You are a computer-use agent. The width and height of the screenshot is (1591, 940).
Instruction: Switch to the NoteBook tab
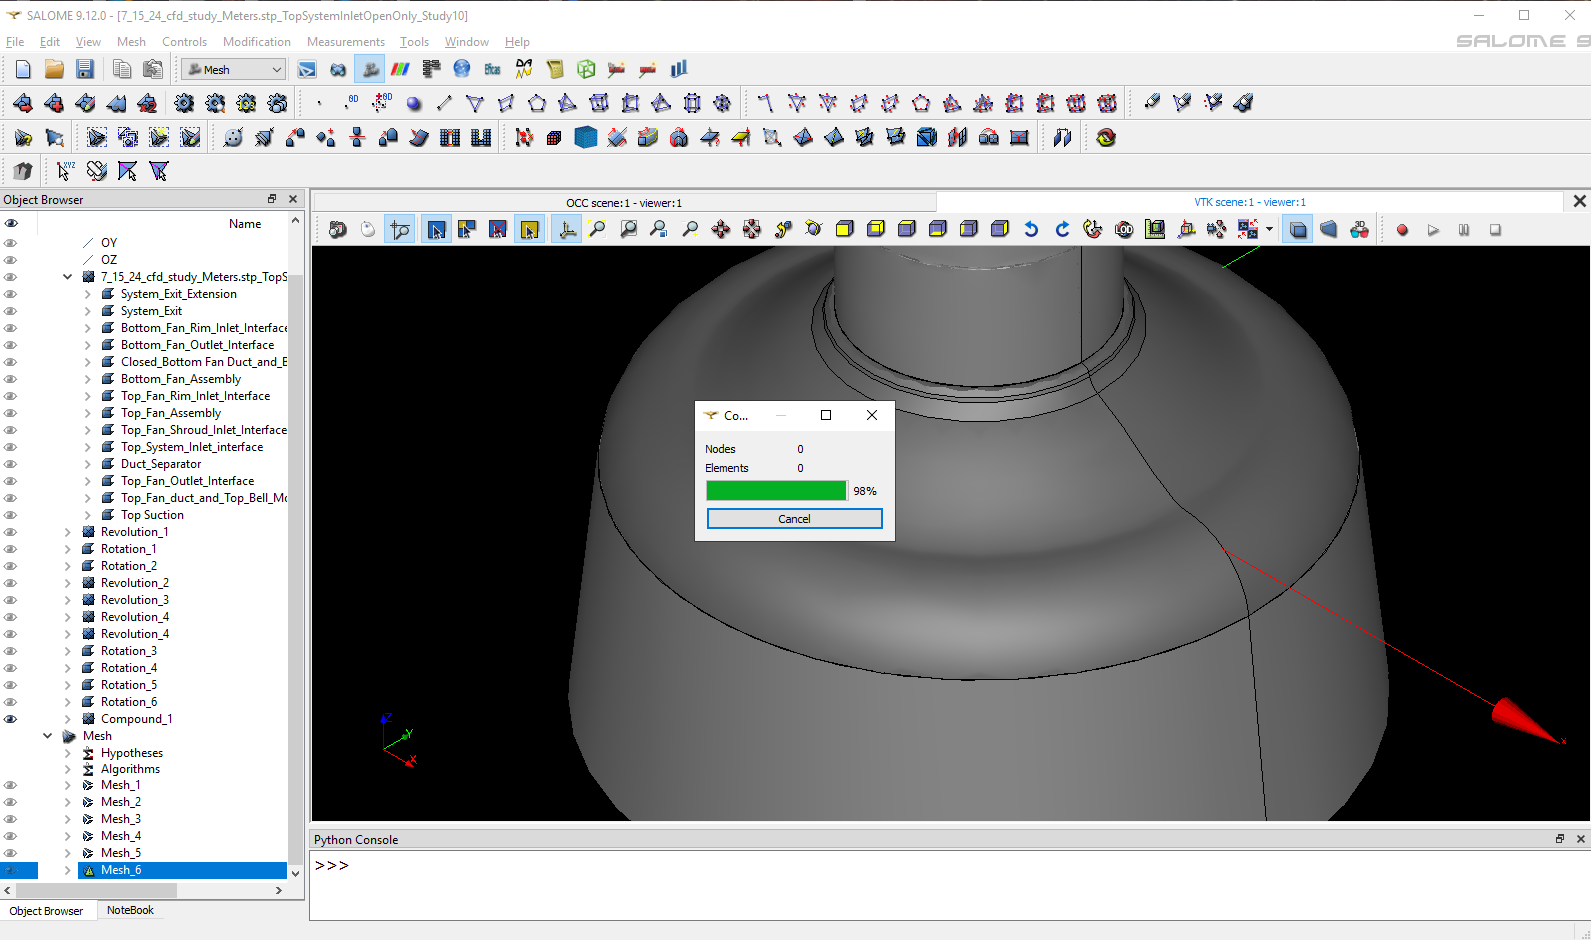click(130, 910)
